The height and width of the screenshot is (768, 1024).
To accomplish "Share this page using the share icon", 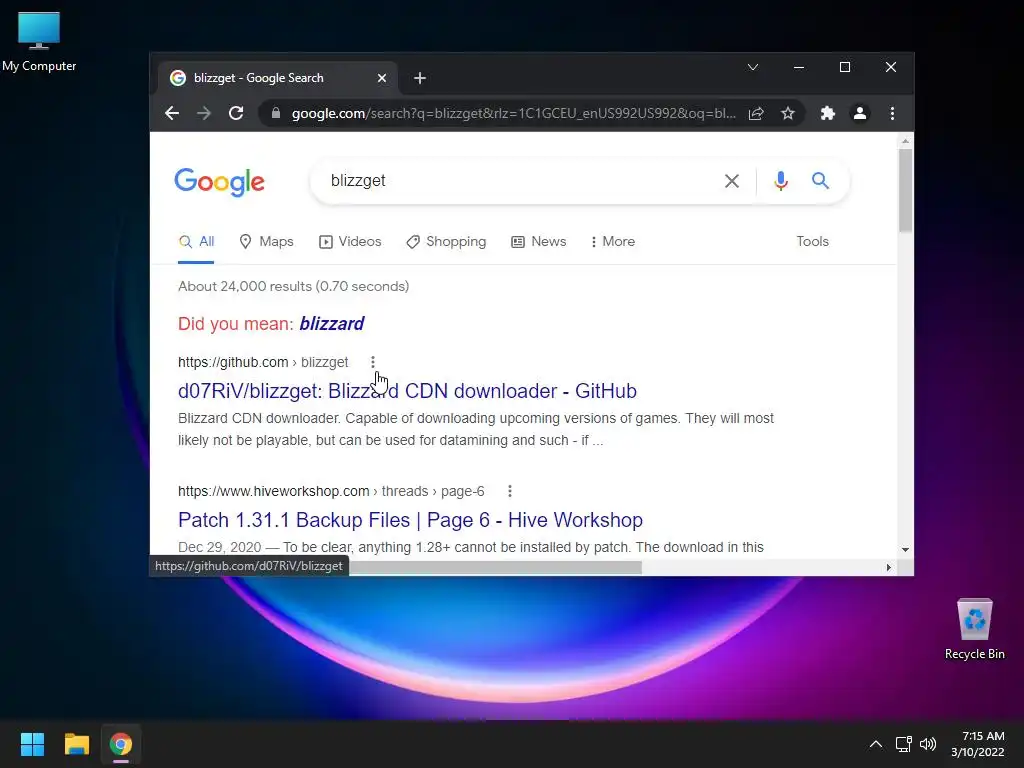I will [x=756, y=113].
